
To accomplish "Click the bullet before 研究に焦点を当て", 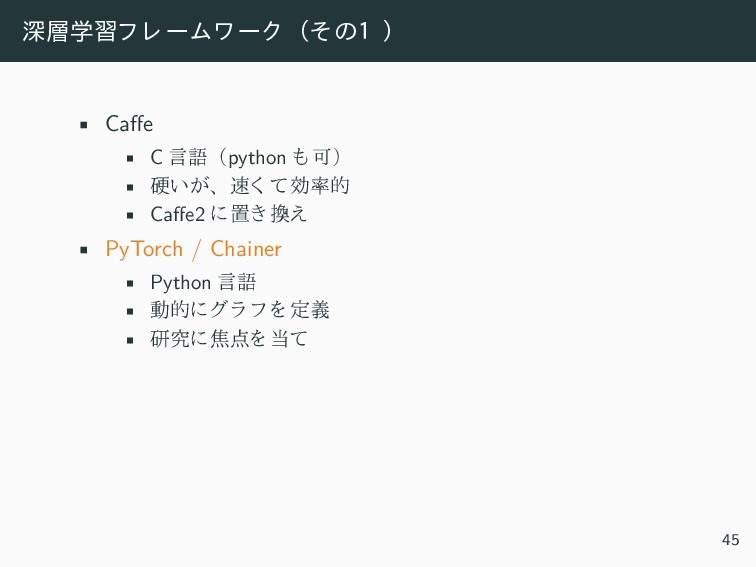I will pos(130,340).
